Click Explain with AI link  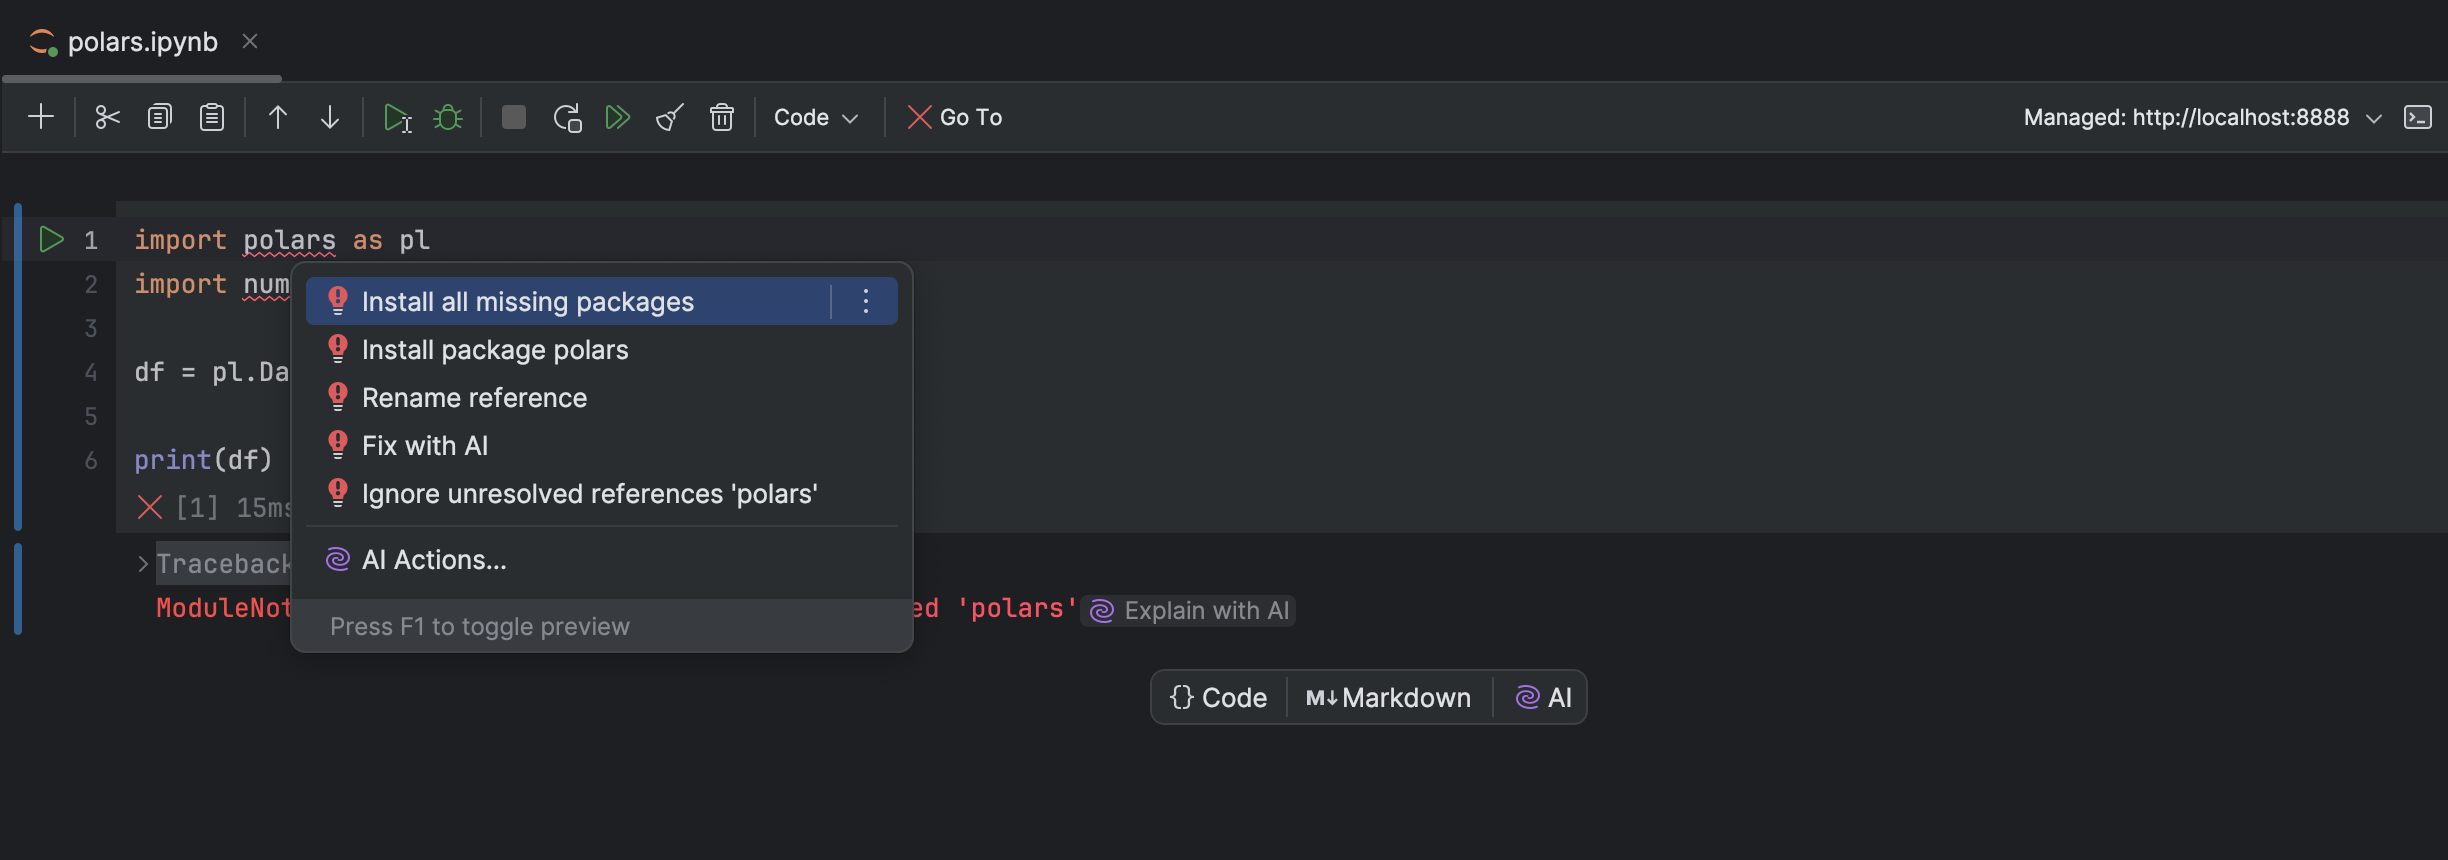1190,610
